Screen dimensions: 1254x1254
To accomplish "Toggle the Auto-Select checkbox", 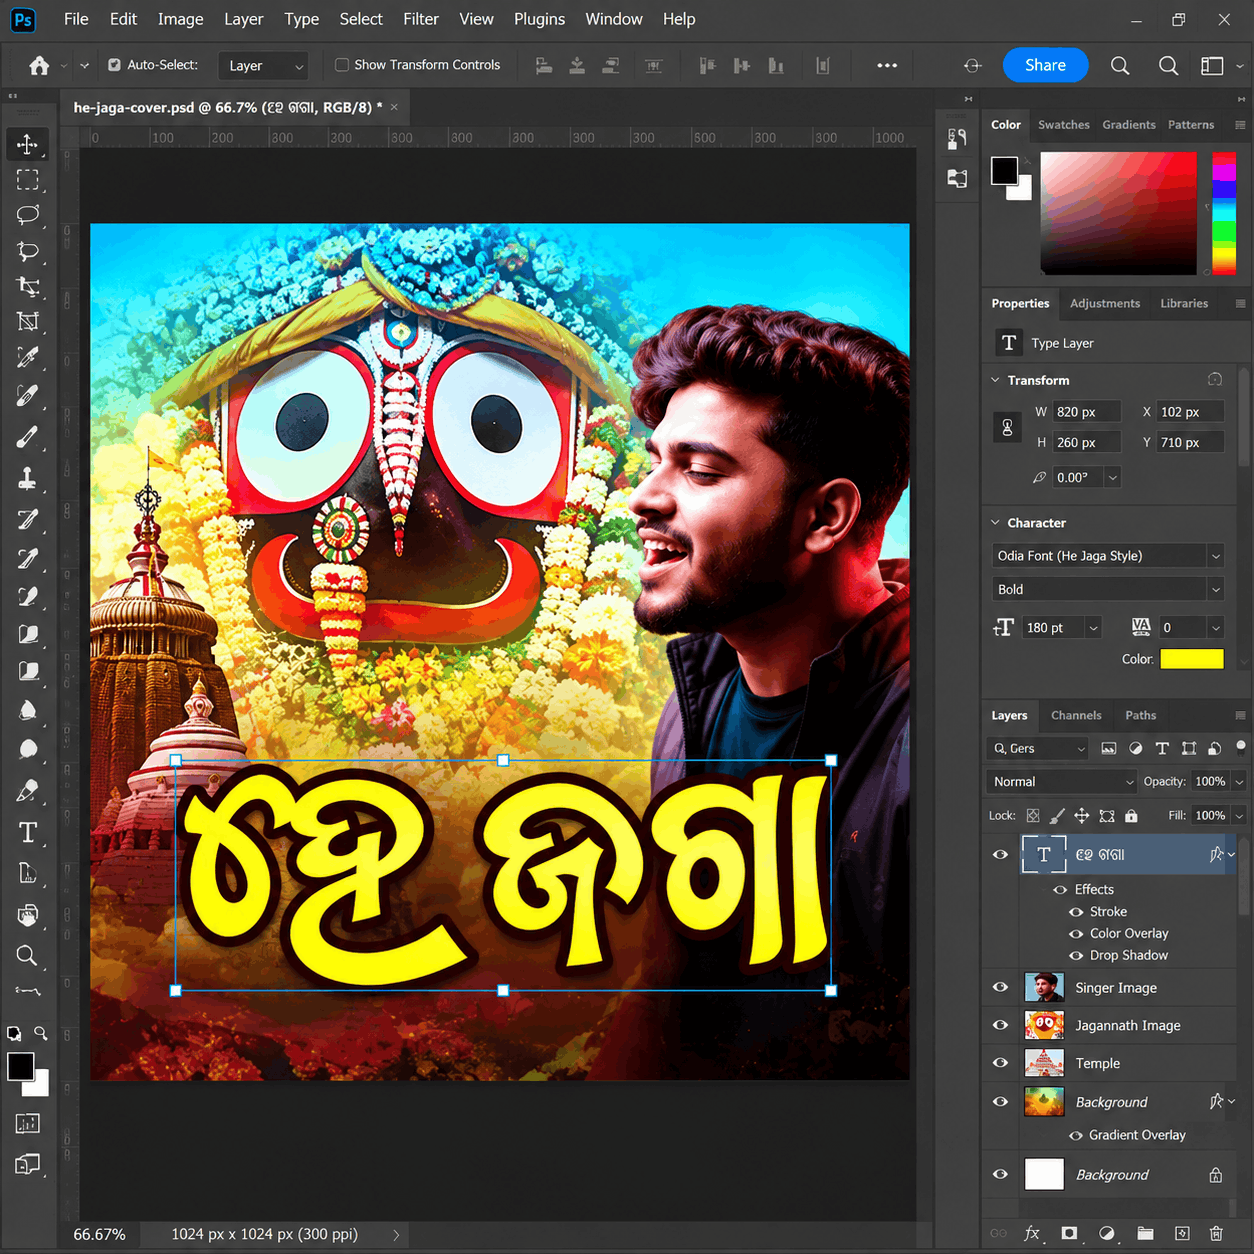I will tap(115, 65).
